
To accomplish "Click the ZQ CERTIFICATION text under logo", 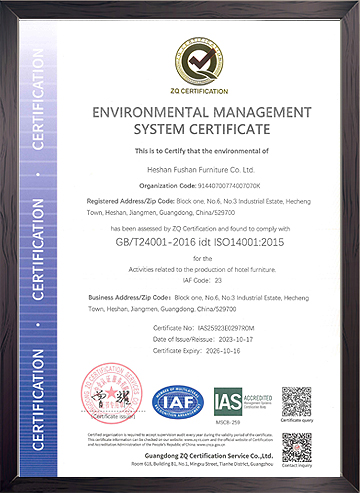I will click(199, 91).
